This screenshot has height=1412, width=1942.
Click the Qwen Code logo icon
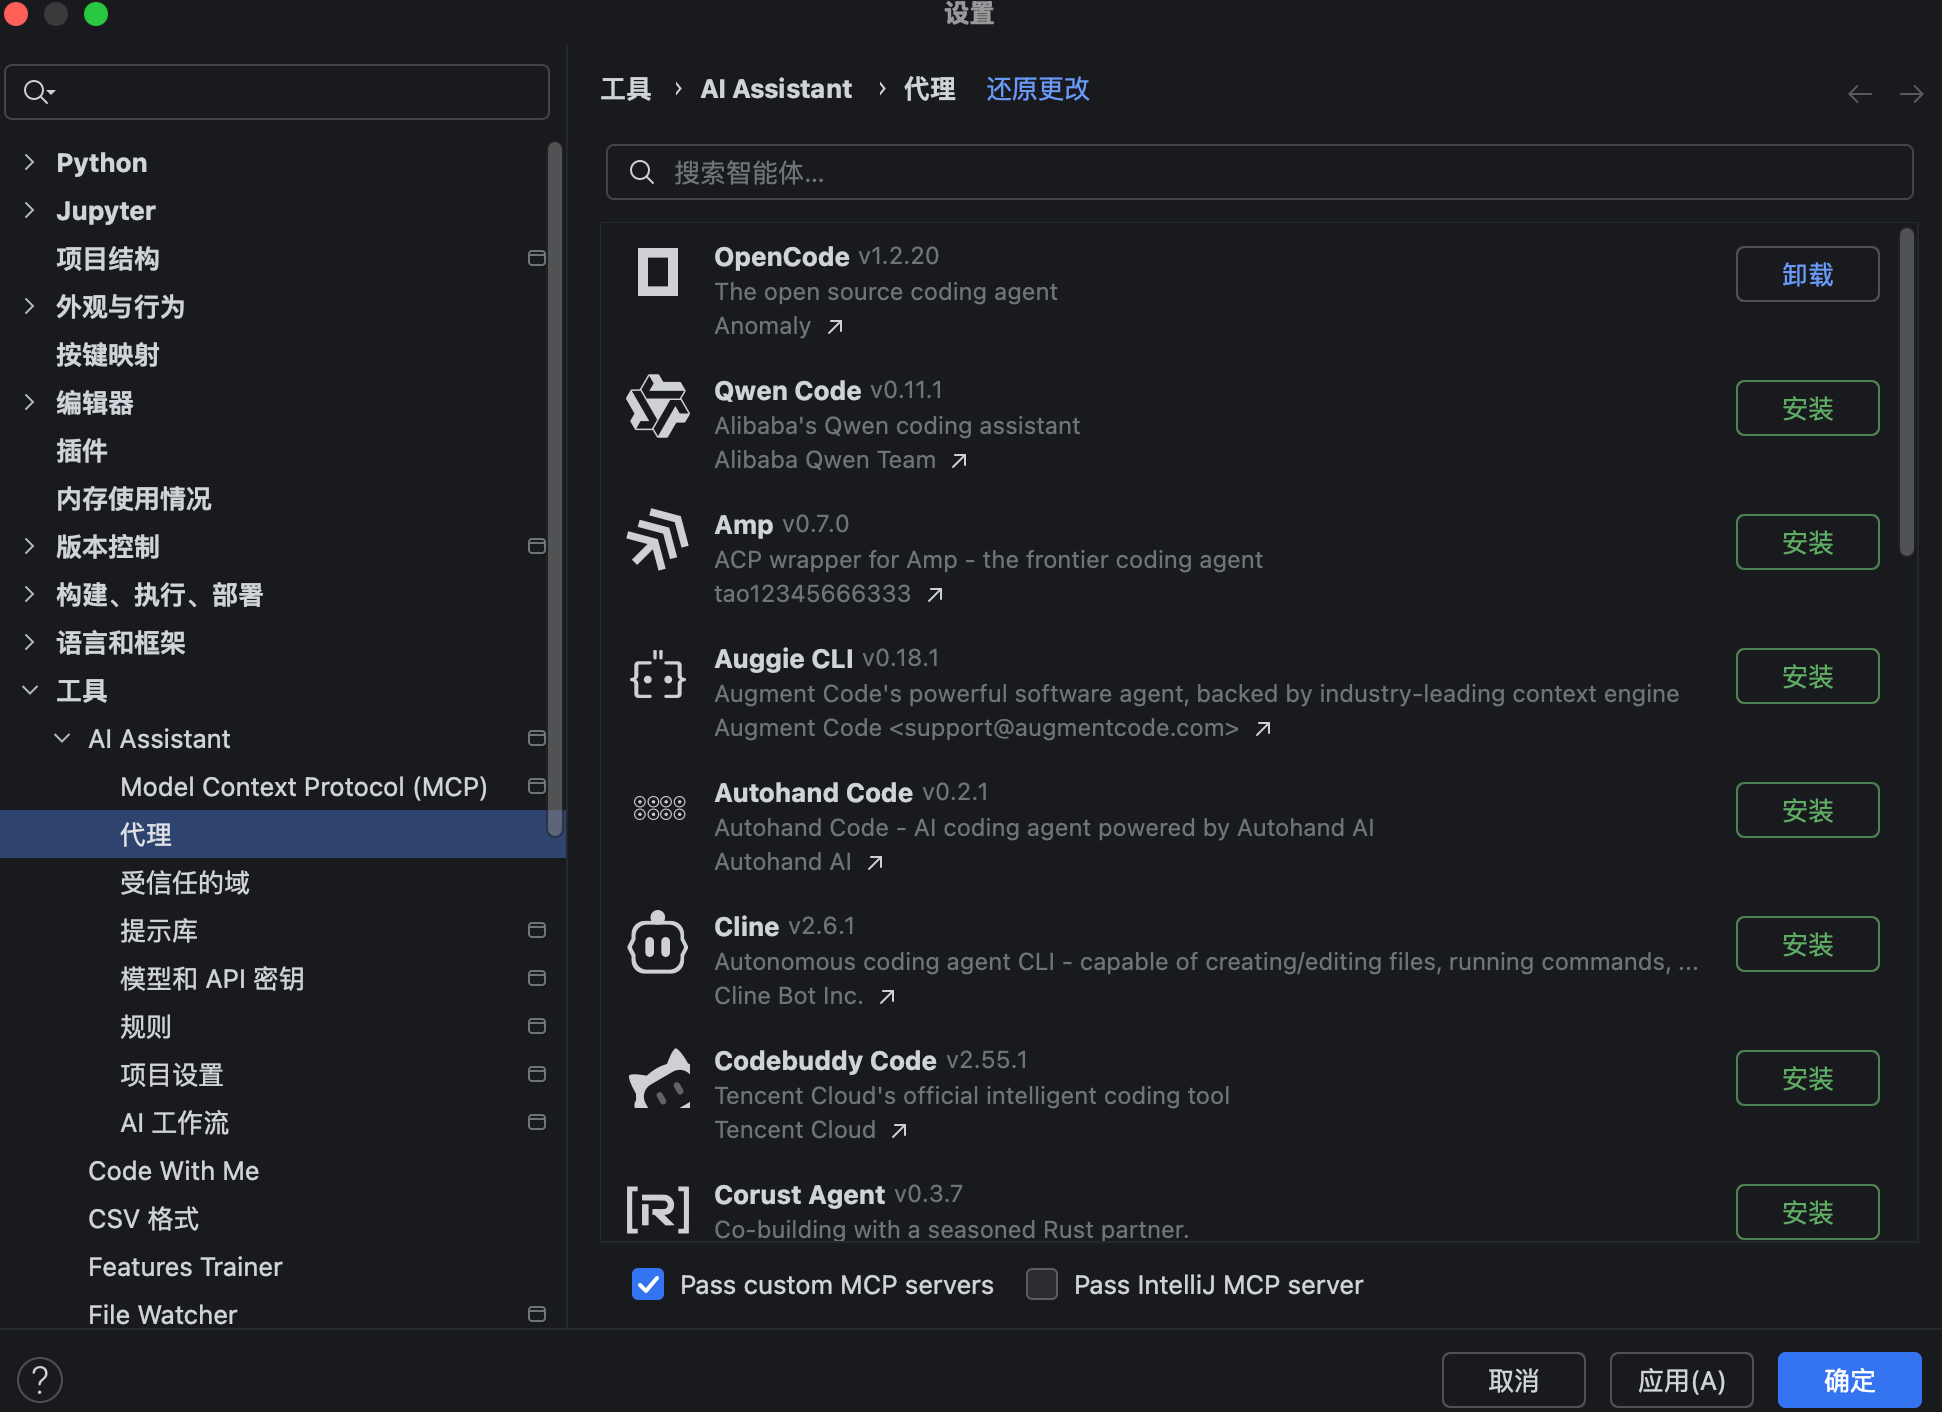[x=657, y=406]
